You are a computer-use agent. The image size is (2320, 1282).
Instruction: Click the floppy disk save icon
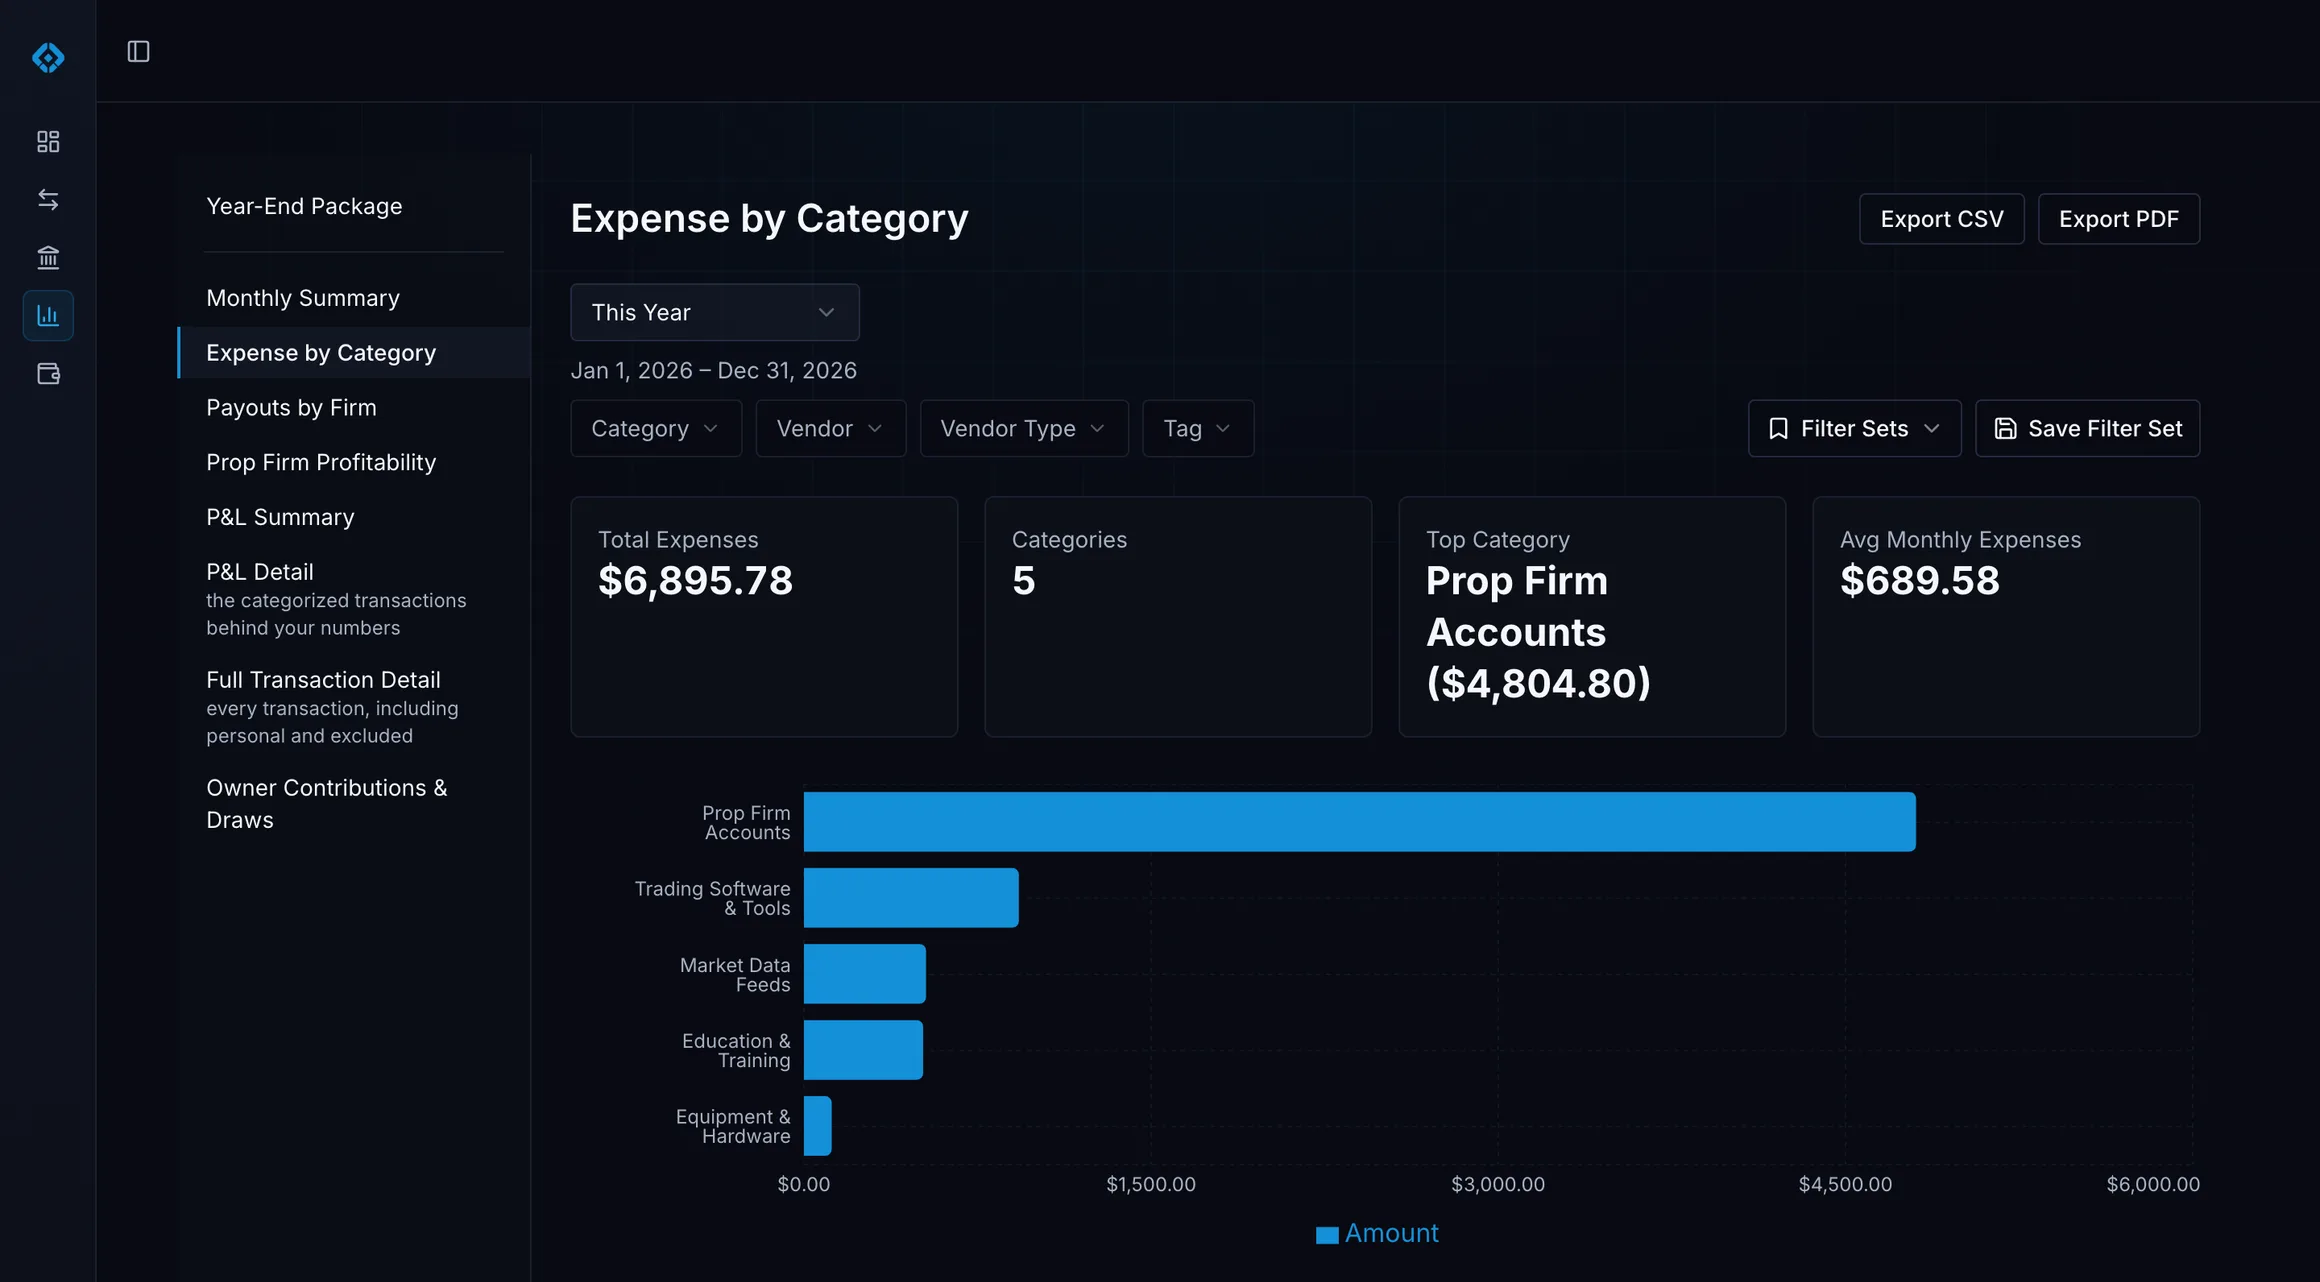click(2005, 428)
